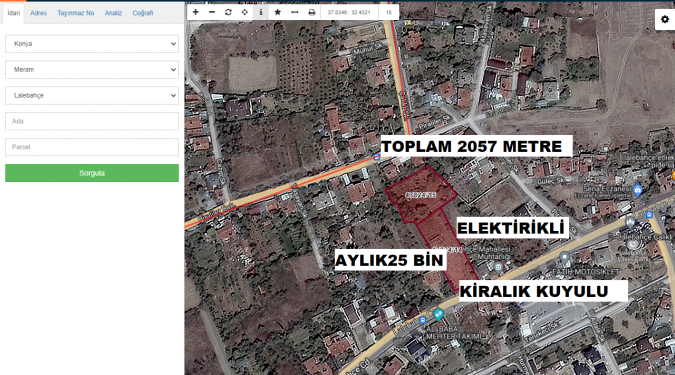Focus the Ada input field
Screen dimensions: 675x375
92,121
